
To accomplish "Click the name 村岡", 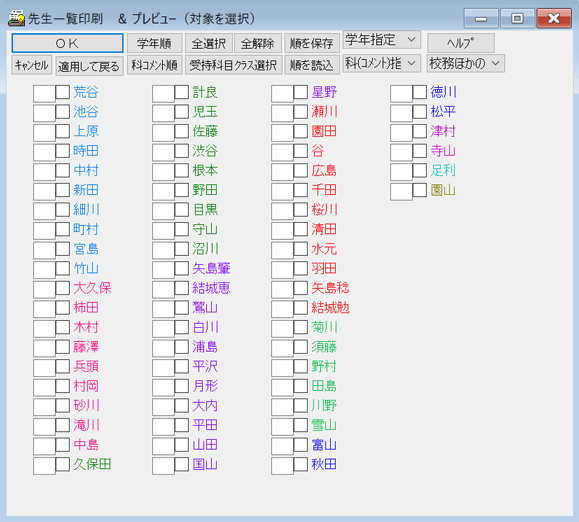I will (x=86, y=386).
